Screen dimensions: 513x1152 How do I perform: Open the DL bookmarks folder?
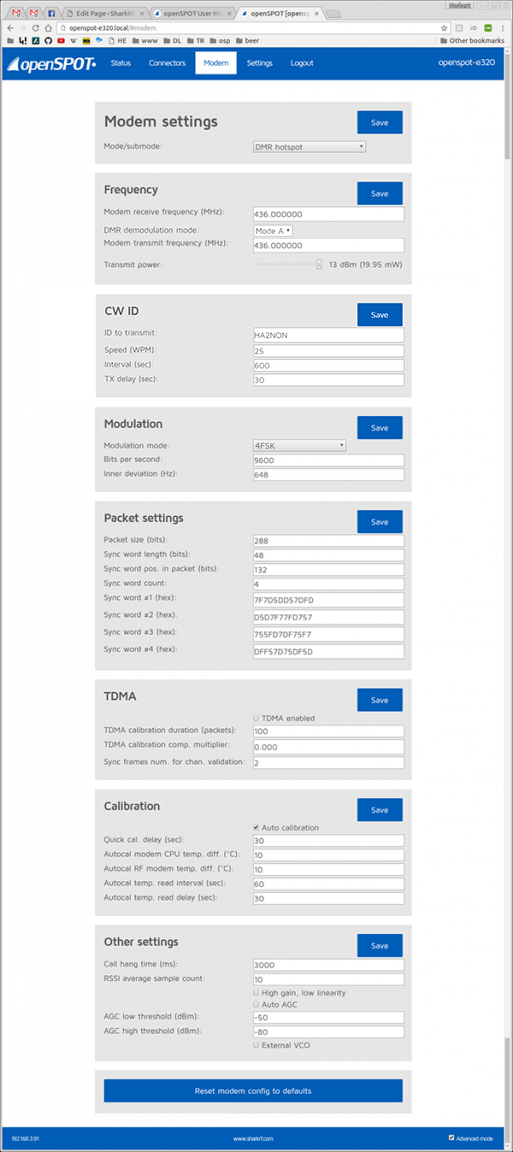173,40
